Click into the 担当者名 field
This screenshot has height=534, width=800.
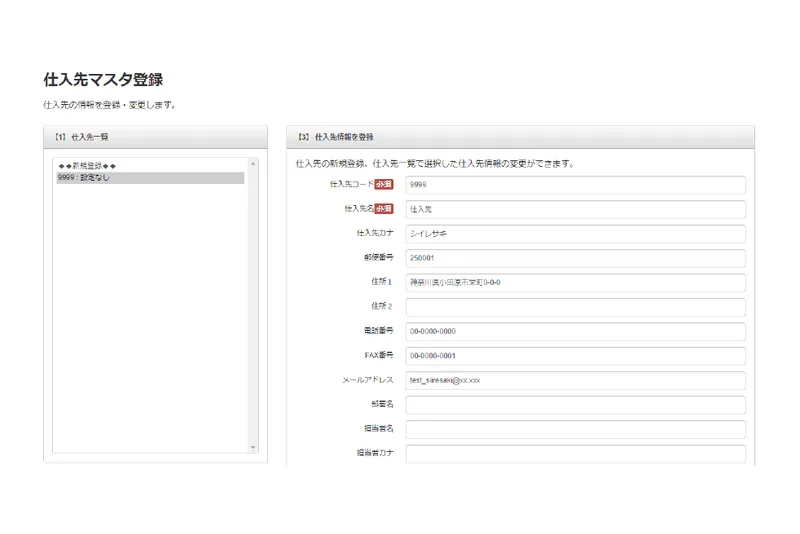[576, 429]
